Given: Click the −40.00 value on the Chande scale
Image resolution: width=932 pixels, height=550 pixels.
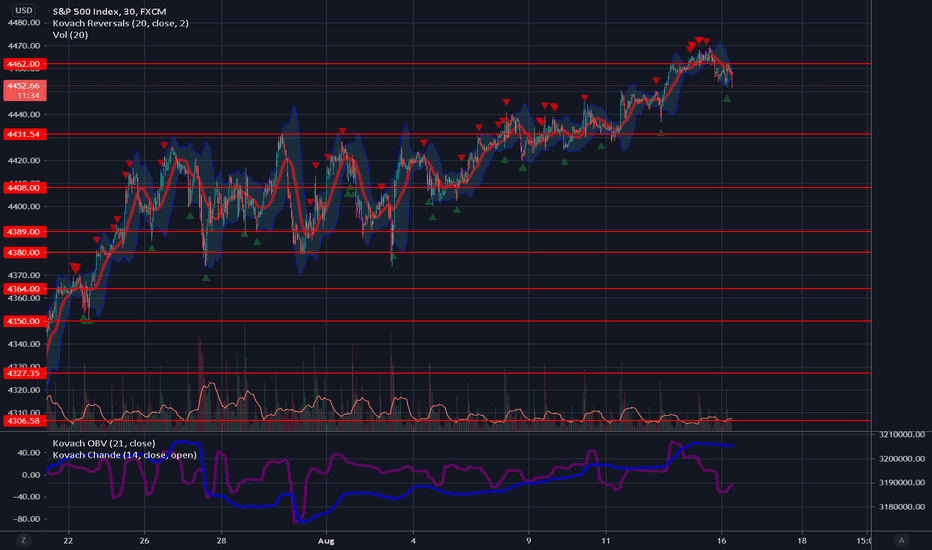Looking at the screenshot, I should (27, 497).
